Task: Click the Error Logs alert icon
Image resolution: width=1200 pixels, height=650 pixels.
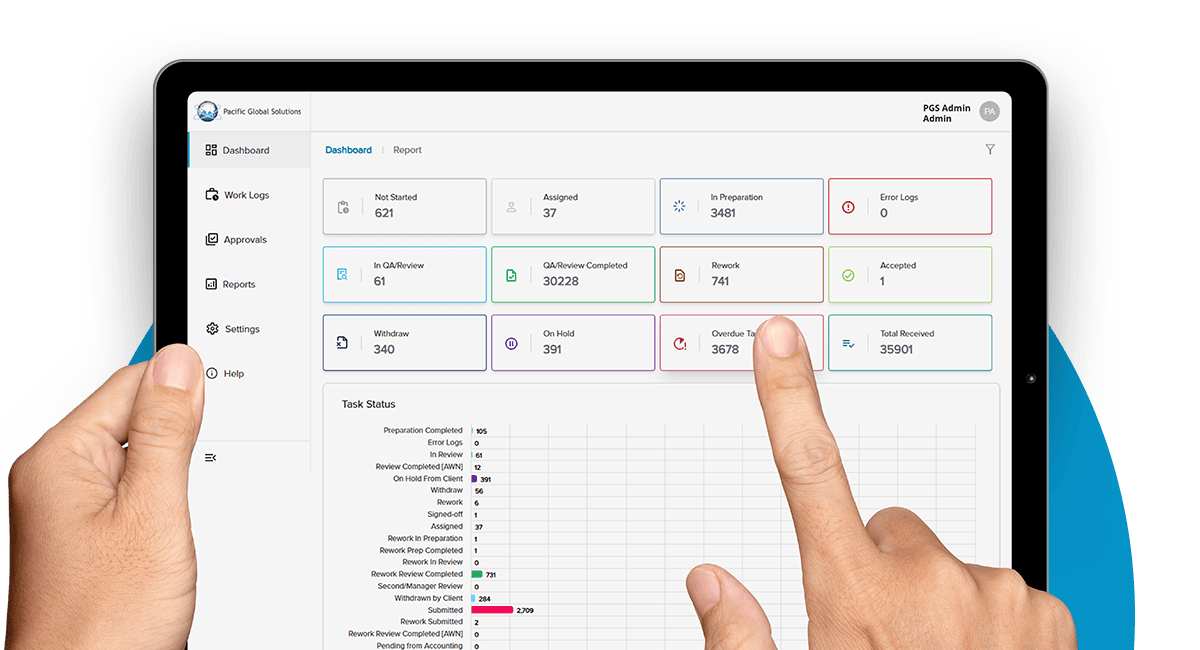Action: point(848,207)
